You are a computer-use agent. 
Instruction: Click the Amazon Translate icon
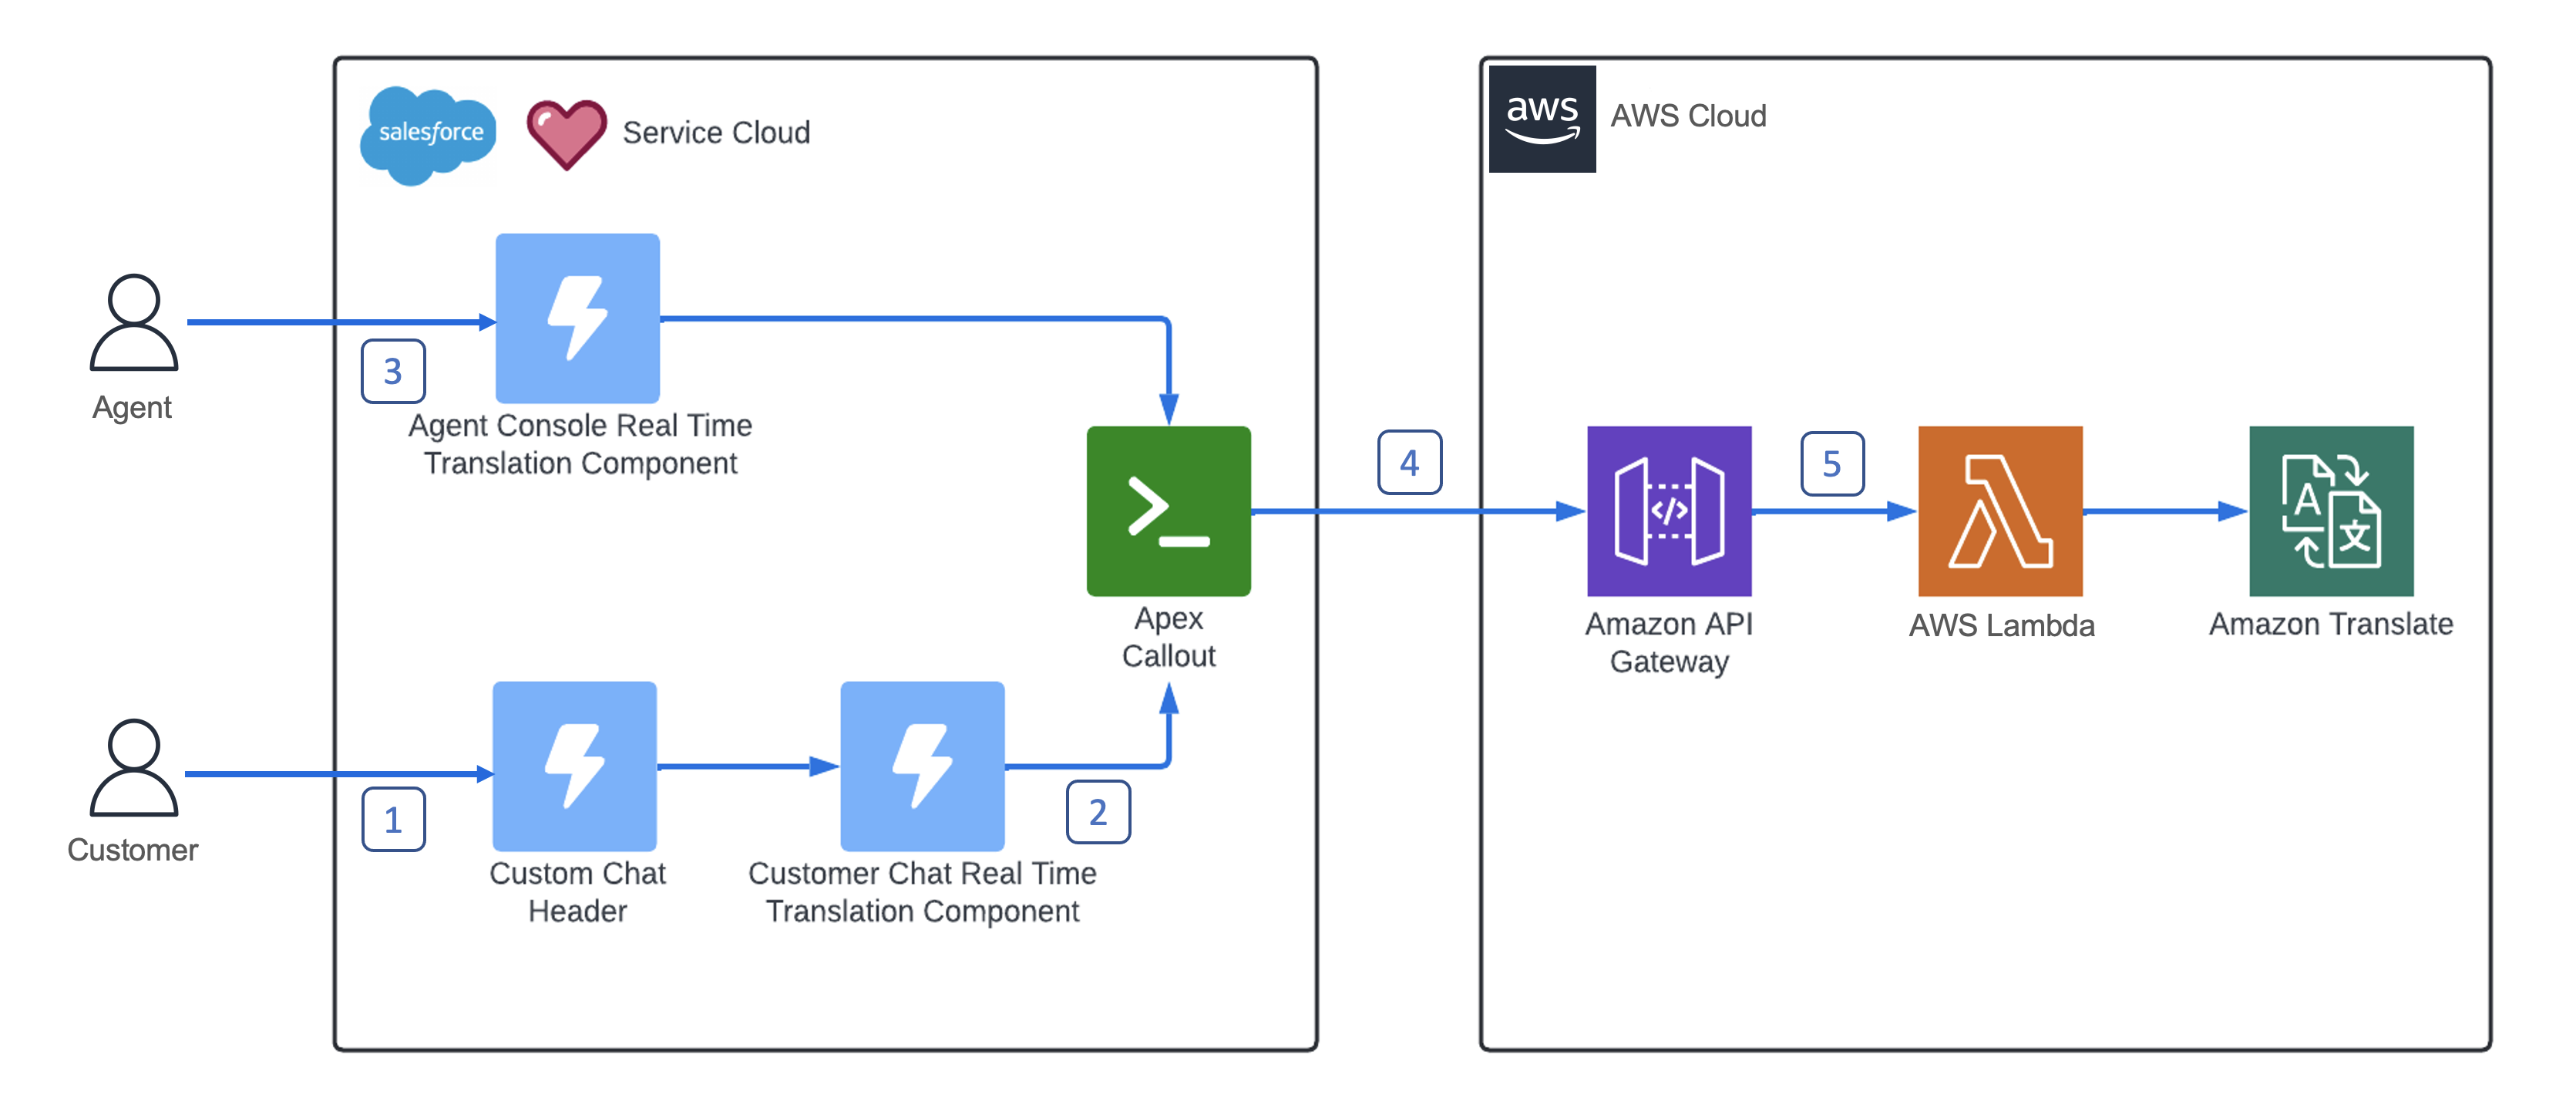pos(2330,511)
